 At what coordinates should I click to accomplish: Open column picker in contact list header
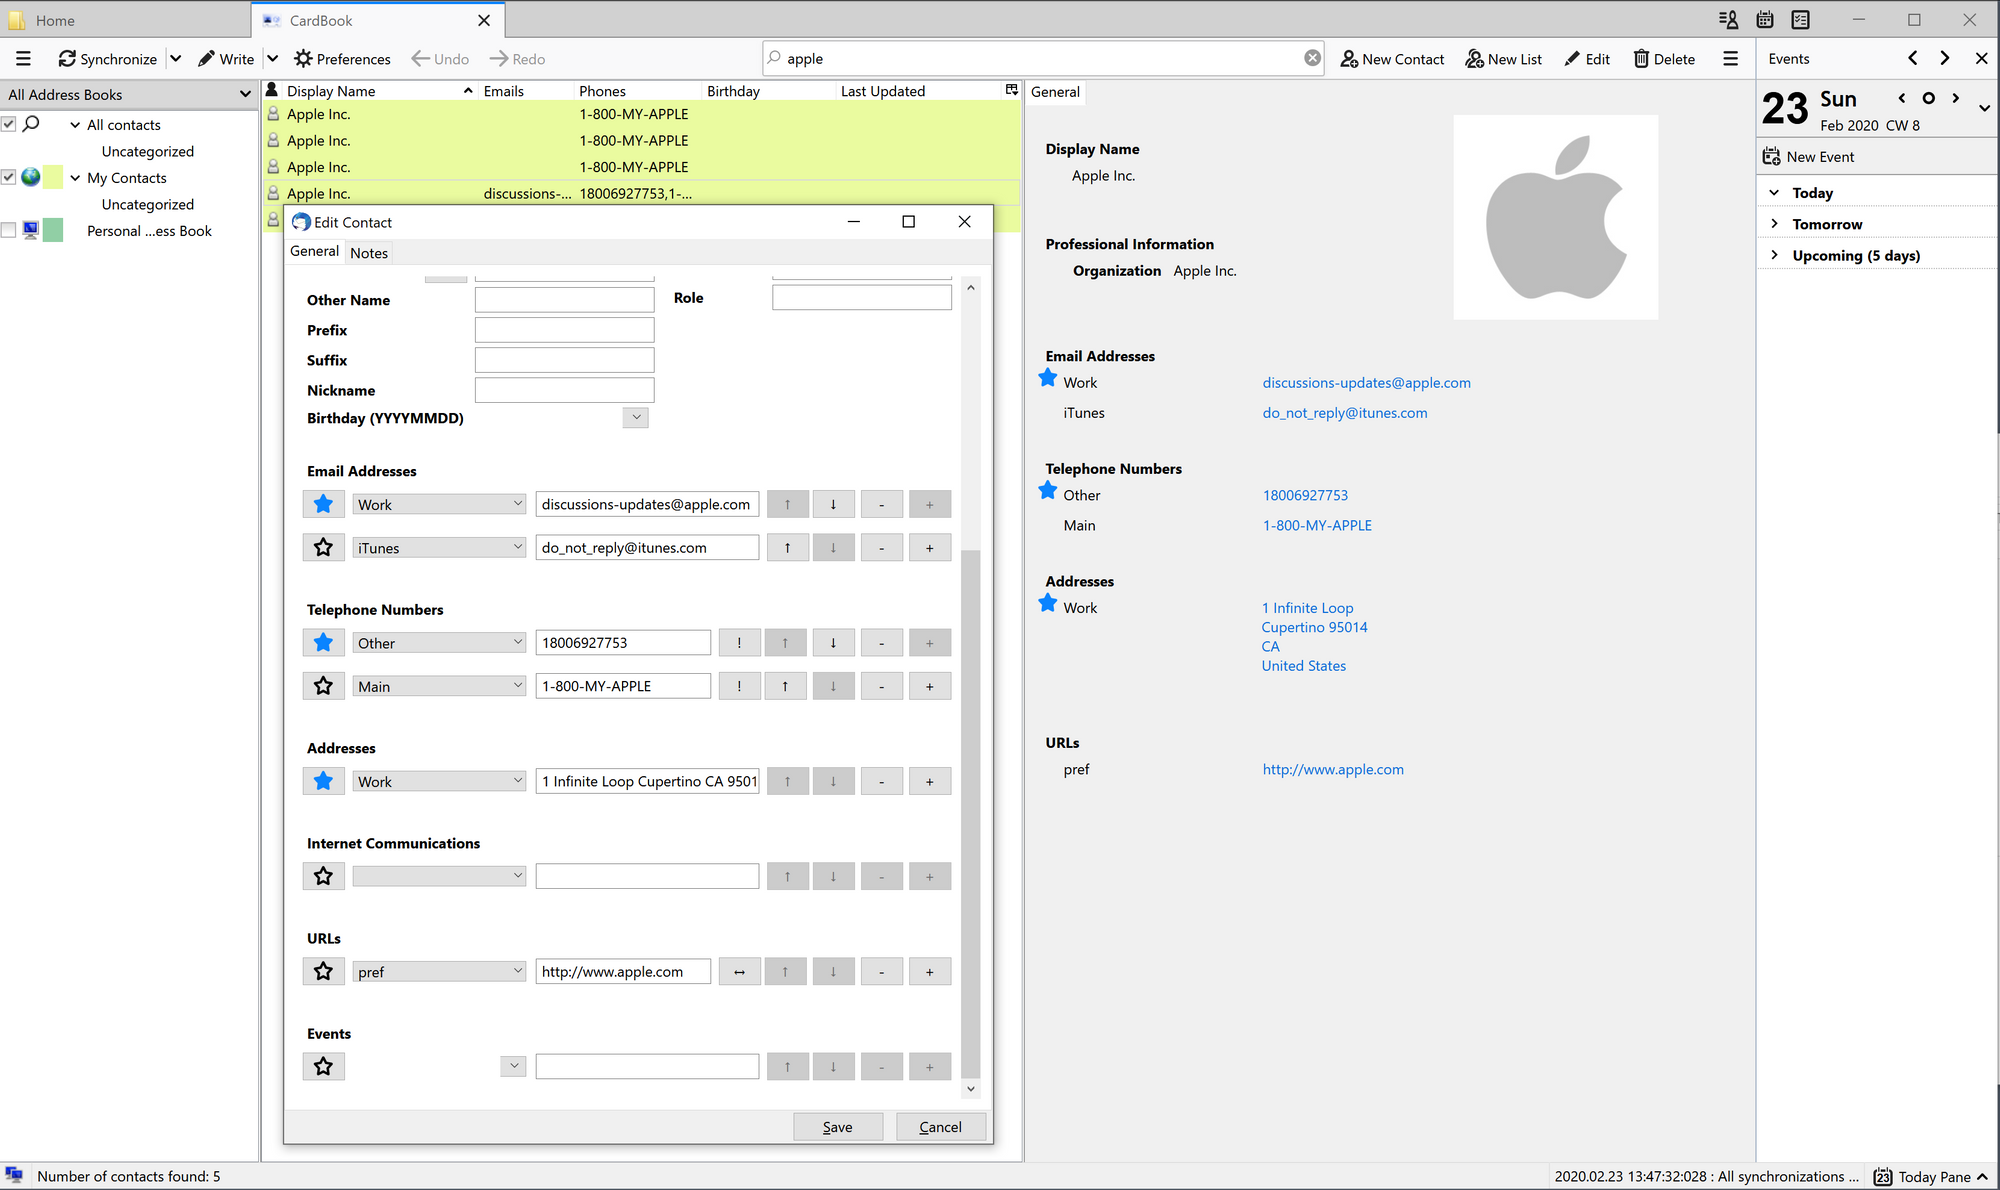pyautogui.click(x=1011, y=90)
